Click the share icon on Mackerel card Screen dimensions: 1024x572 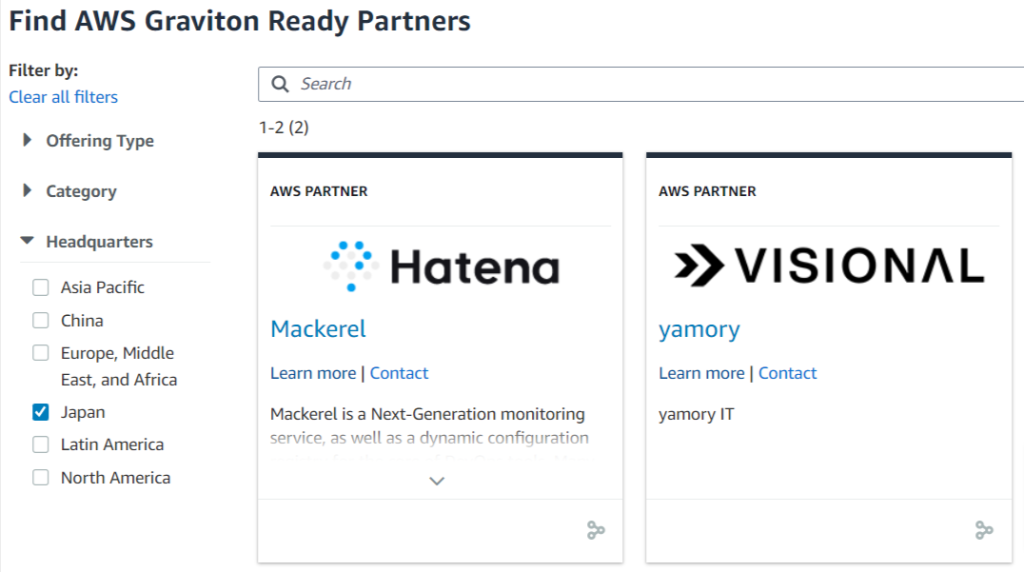coord(596,530)
